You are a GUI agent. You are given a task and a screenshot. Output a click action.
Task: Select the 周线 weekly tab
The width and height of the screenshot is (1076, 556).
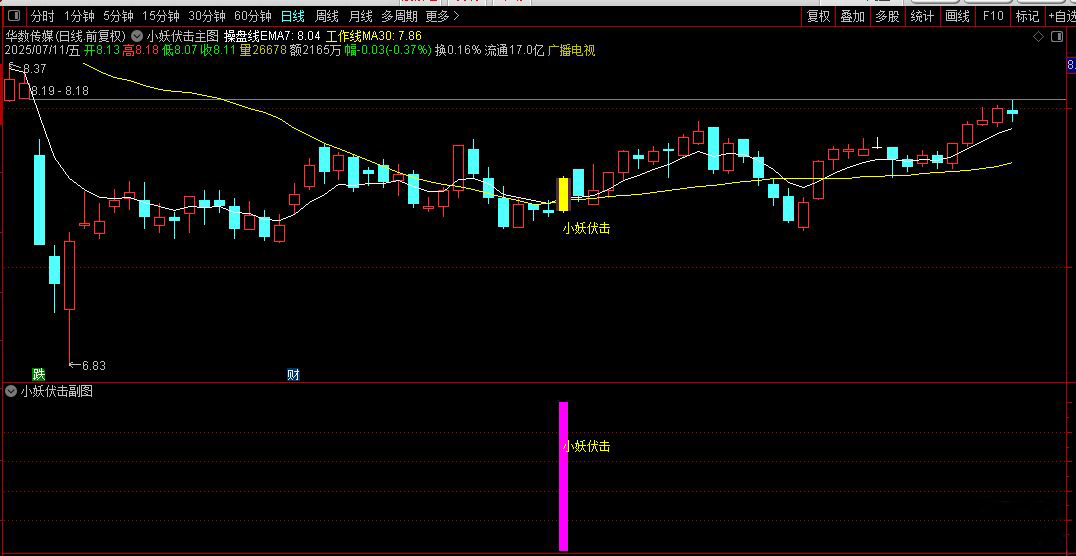pos(327,16)
